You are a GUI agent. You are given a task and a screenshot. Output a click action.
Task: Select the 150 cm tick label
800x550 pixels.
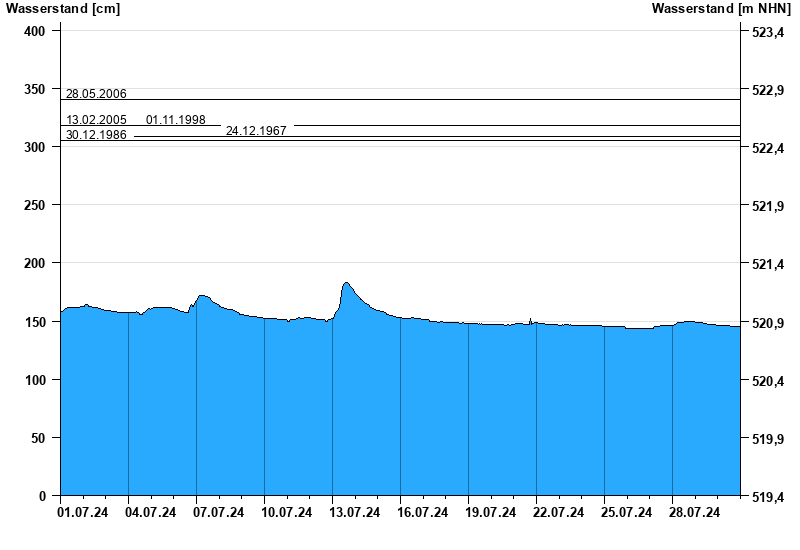point(35,322)
